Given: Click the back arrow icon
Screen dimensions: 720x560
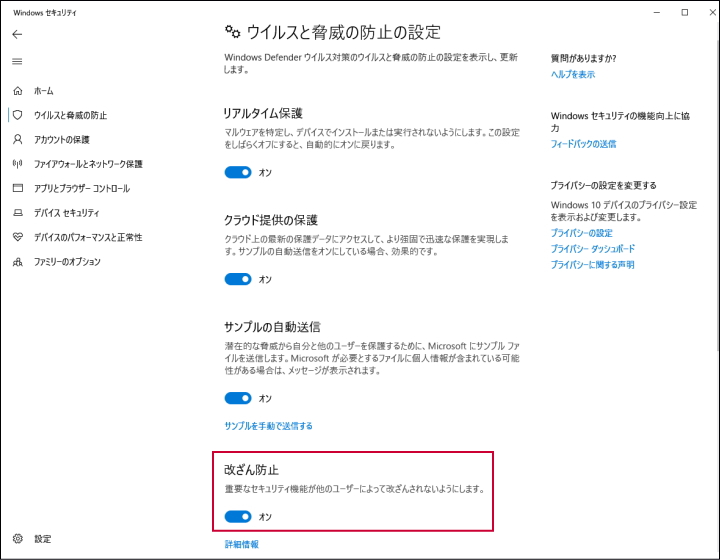Looking at the screenshot, I should (x=17, y=34).
